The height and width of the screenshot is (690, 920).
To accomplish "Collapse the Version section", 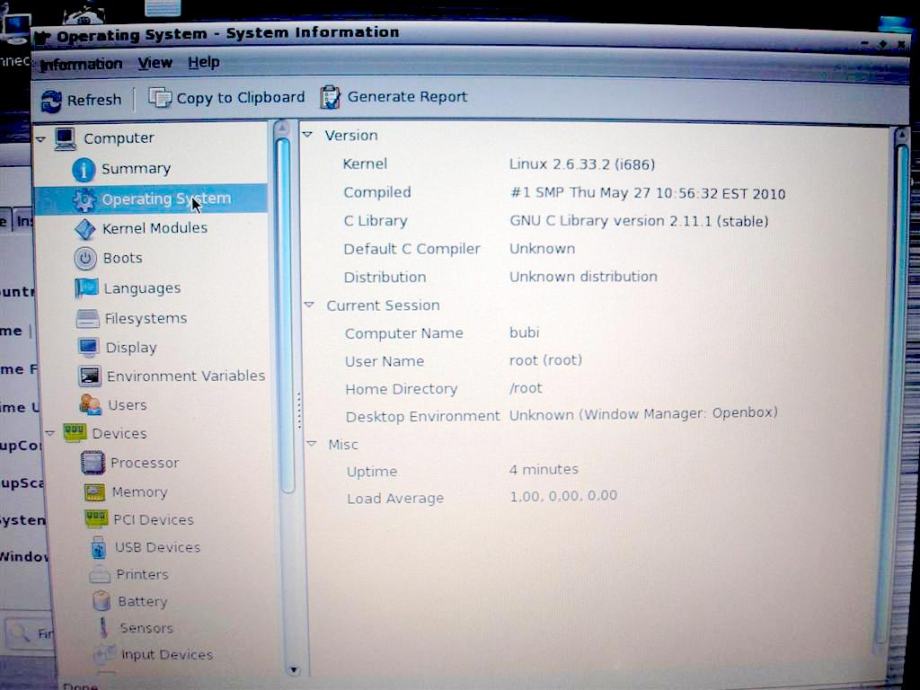I will [307, 135].
